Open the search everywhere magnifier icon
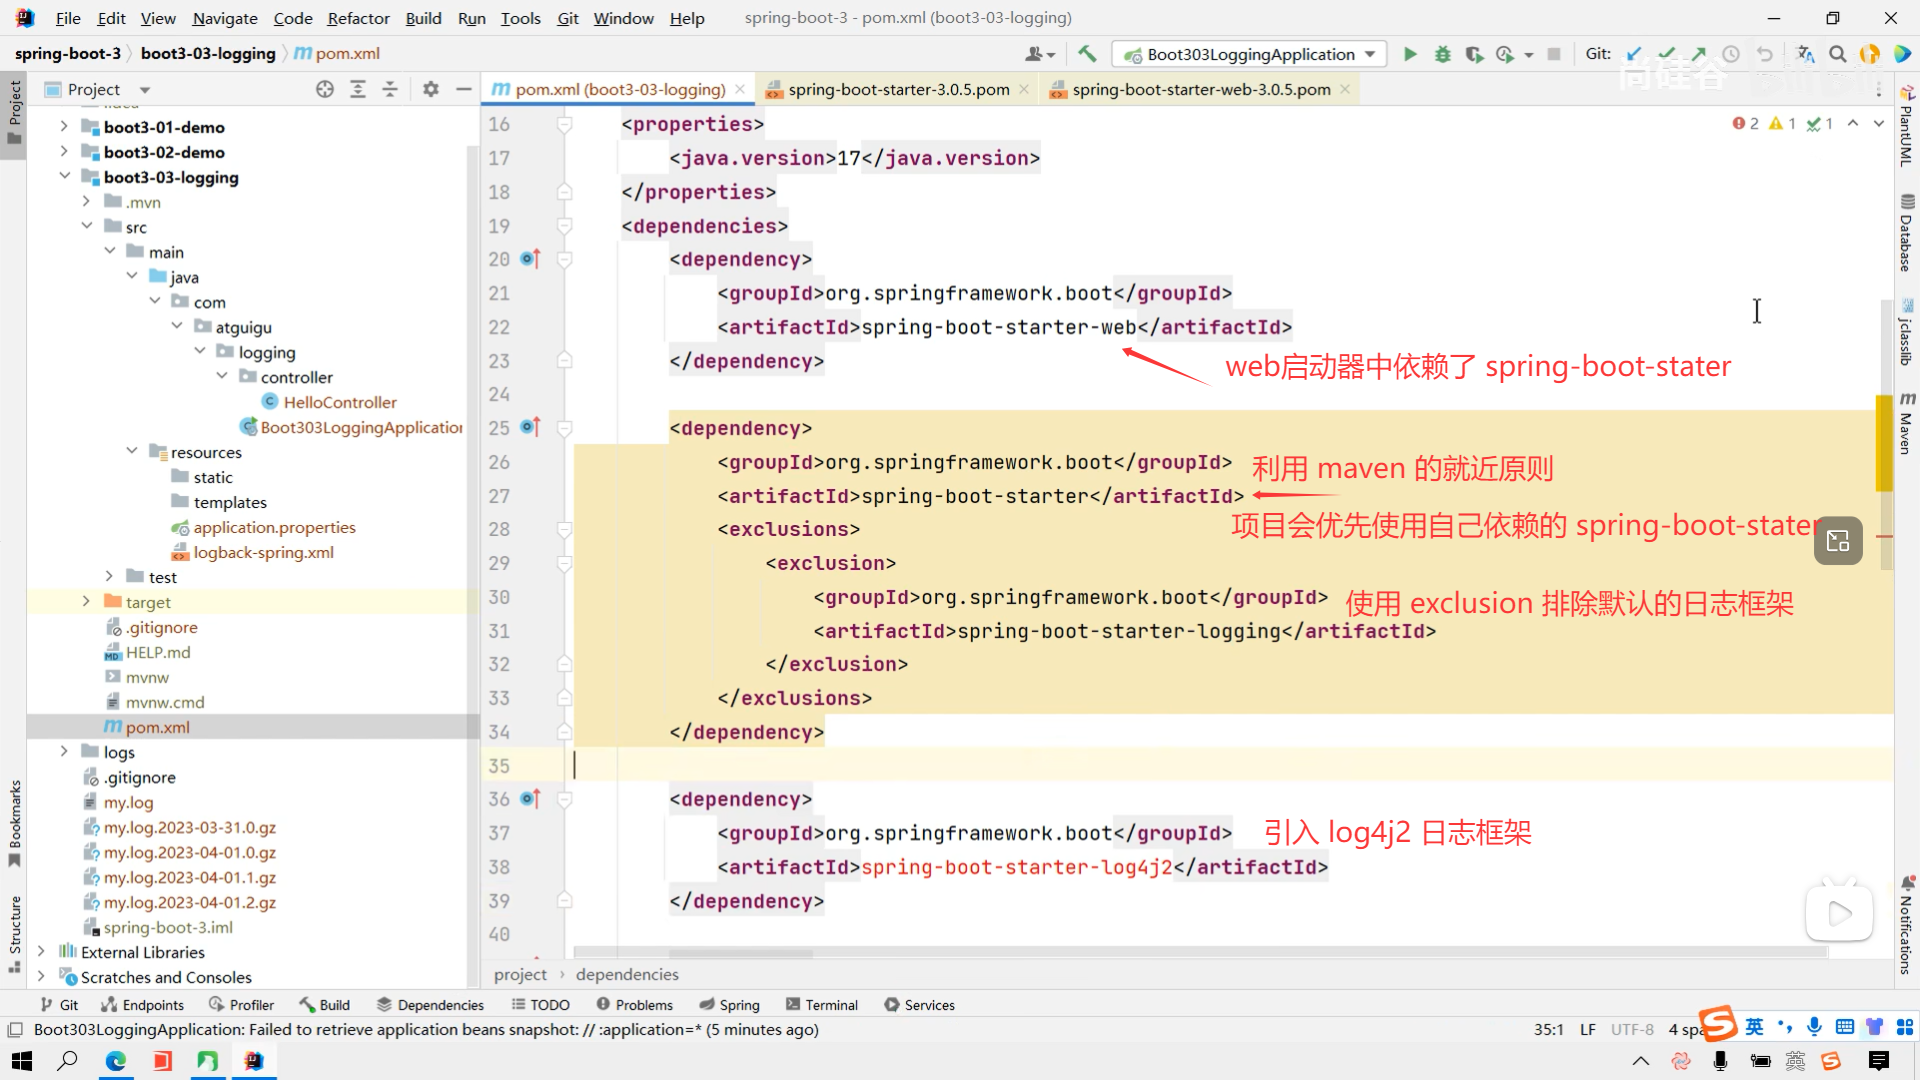Image resolution: width=1920 pixels, height=1080 pixels. coord(1838,54)
